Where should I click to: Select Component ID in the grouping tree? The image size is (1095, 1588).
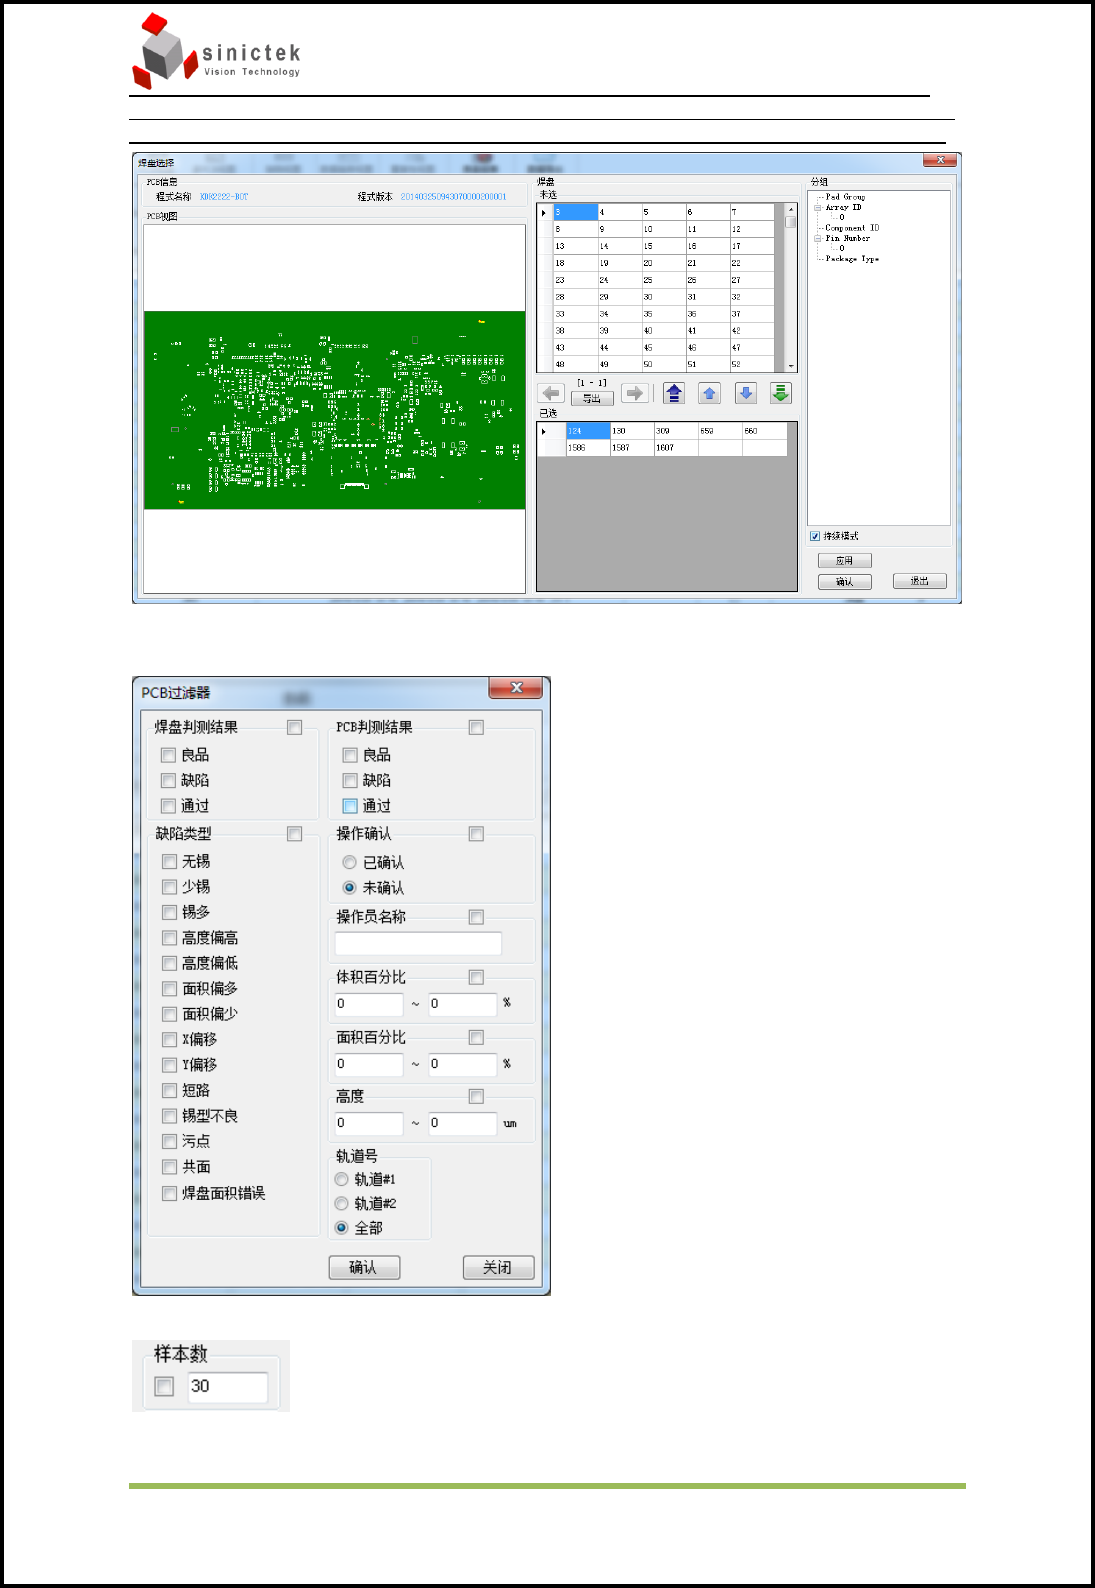click(852, 228)
